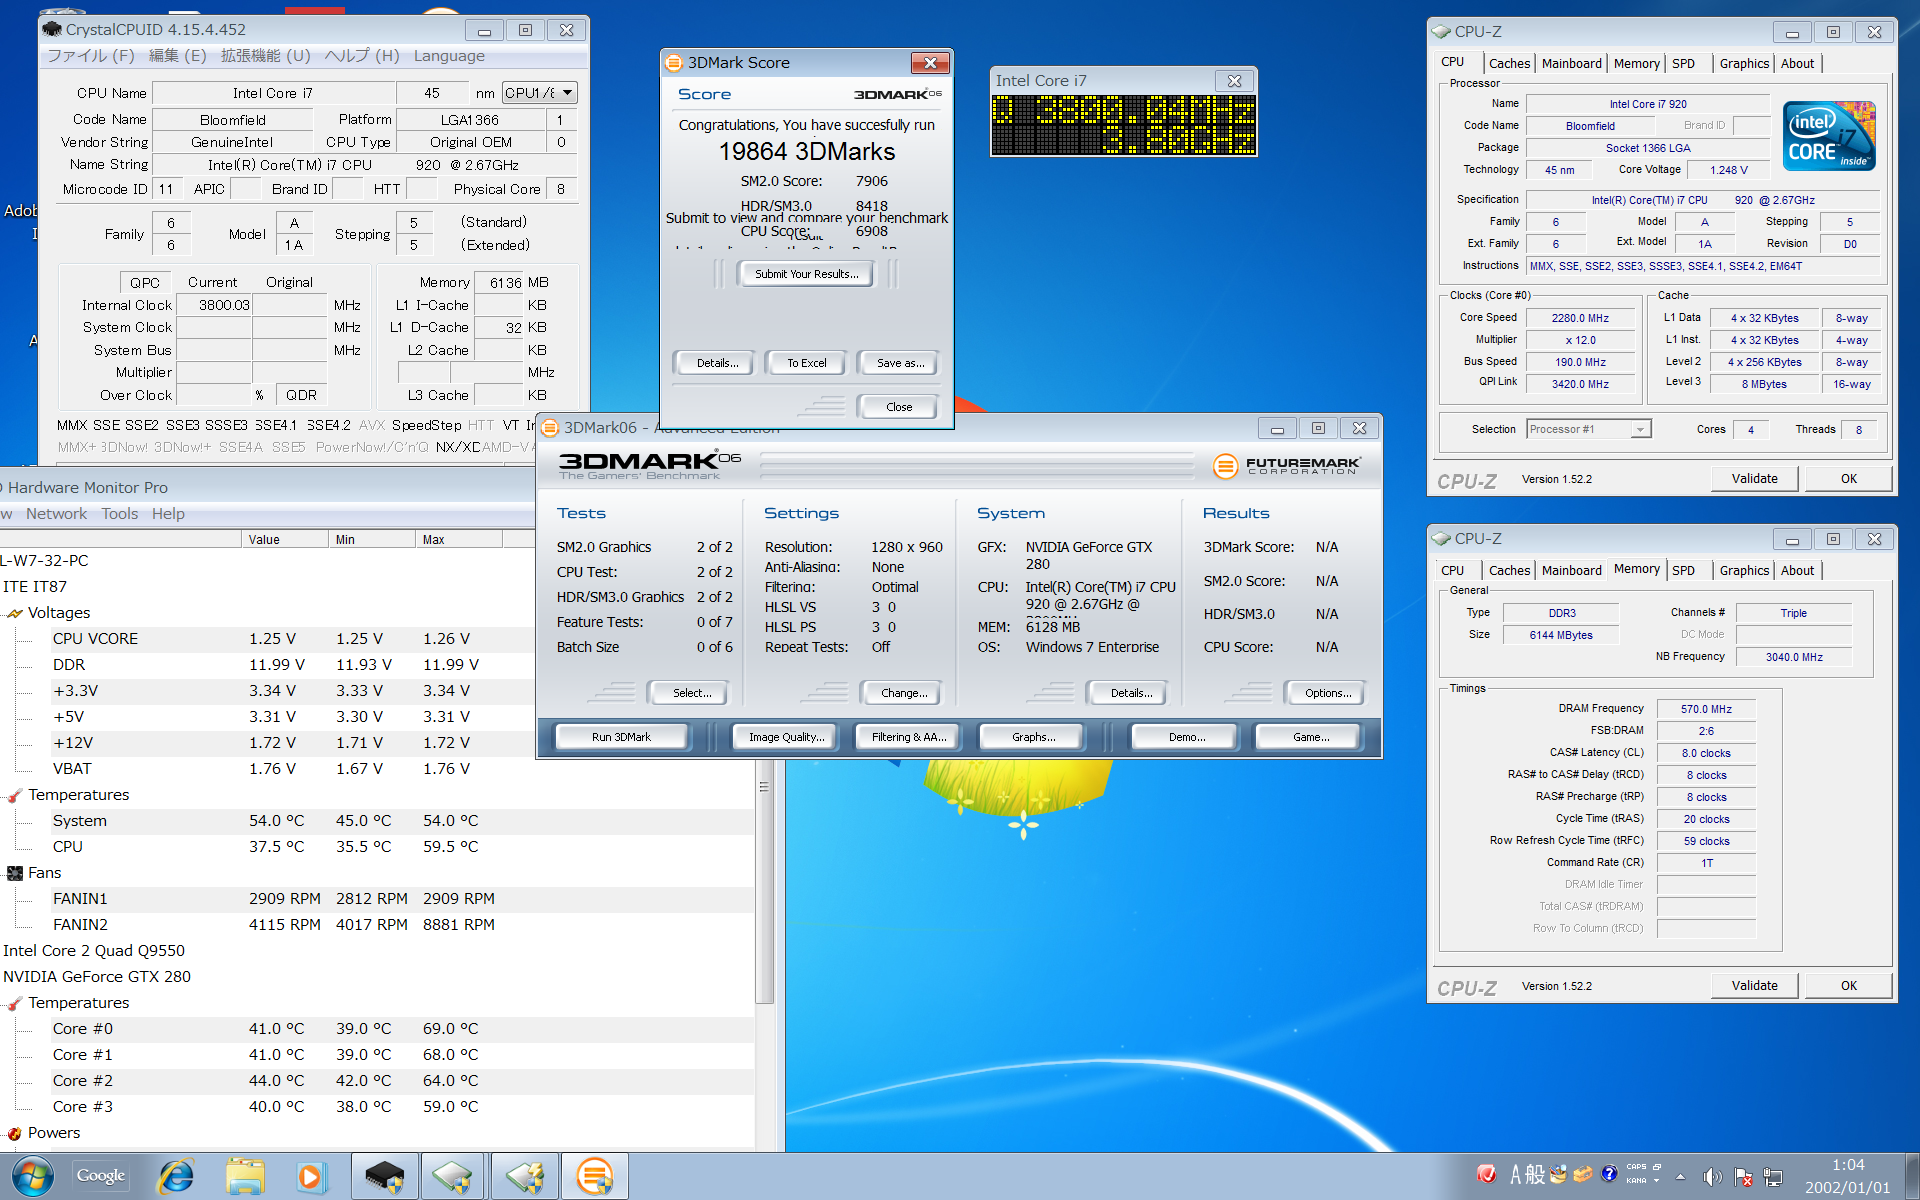Open the 拡張機能 (U) menu
Image resolution: width=1920 pixels, height=1200 pixels.
pyautogui.click(x=266, y=56)
